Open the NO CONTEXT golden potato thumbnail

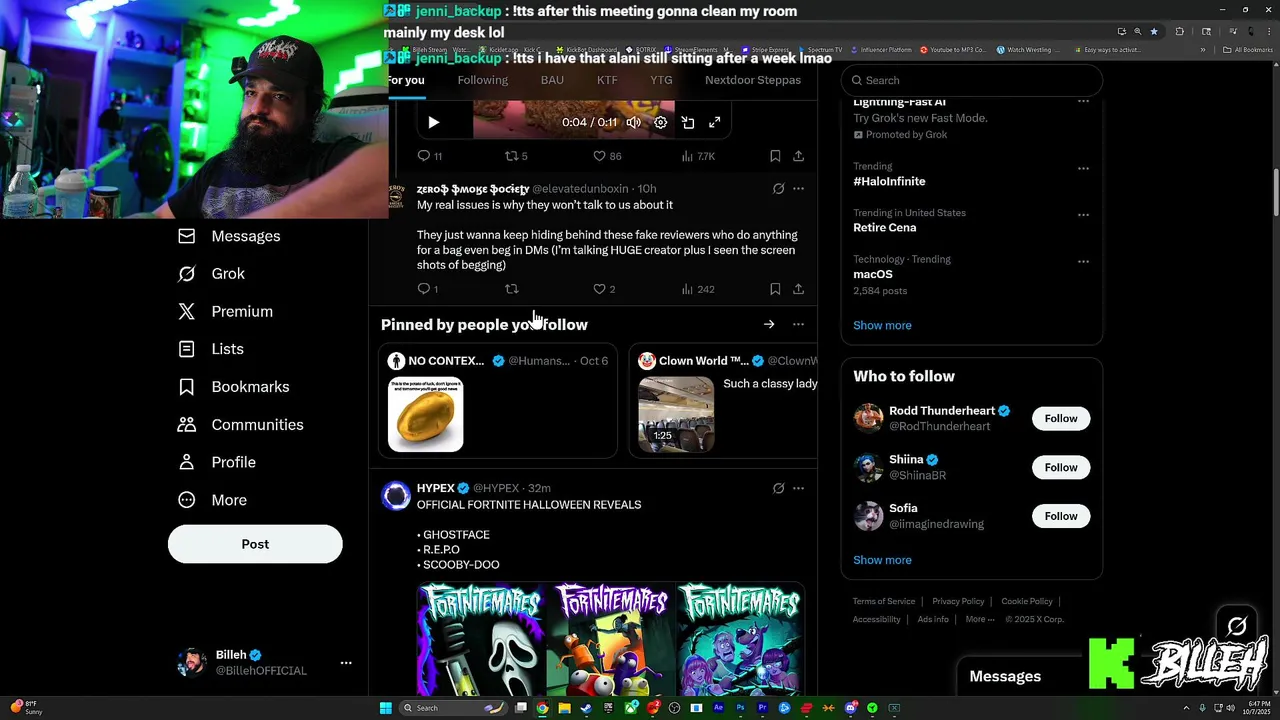426,414
